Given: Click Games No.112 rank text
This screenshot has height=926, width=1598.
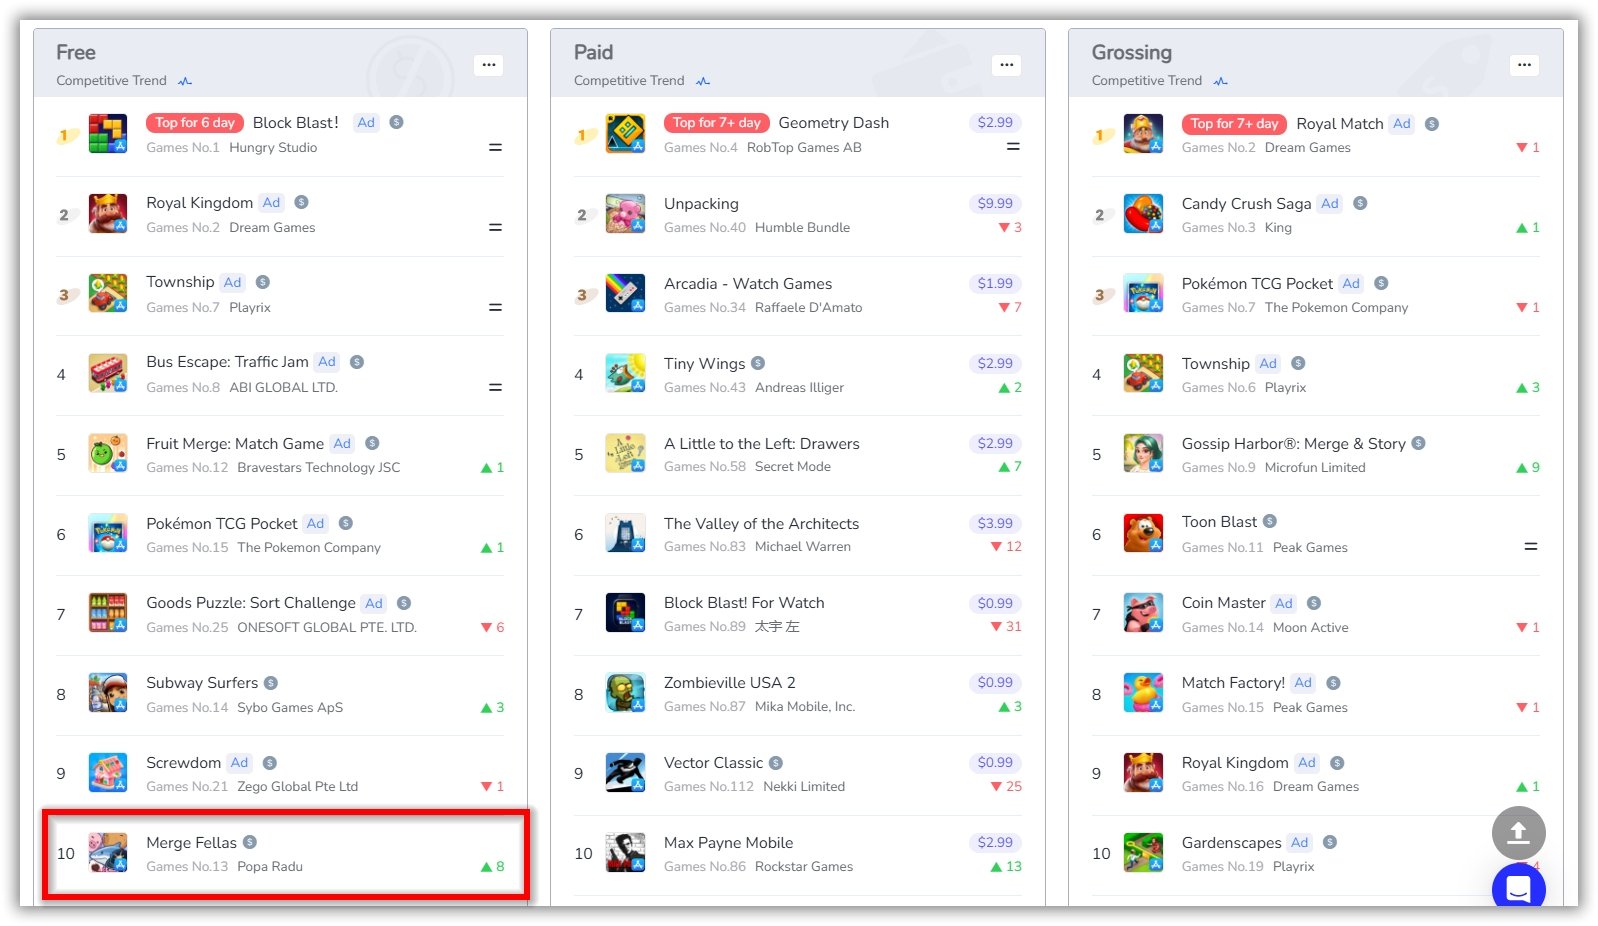Looking at the screenshot, I should coord(709,787).
